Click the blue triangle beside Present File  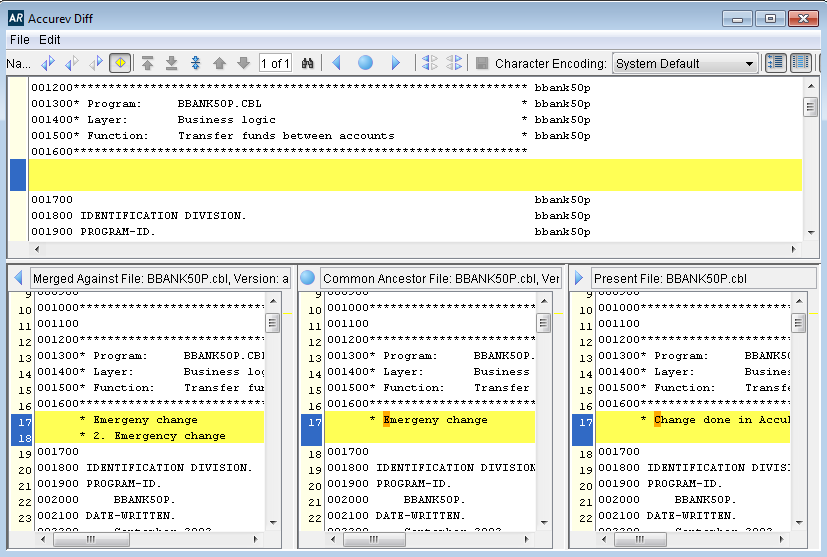[x=579, y=278]
